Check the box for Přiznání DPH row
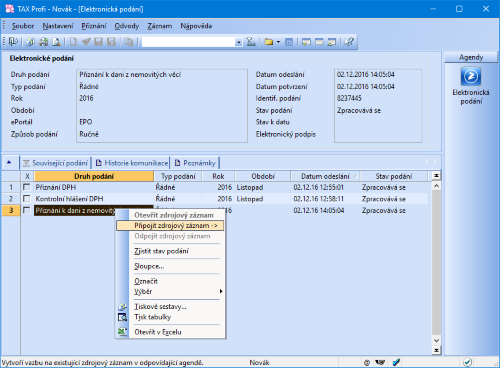Screen dimensions: 500x368 26,187
